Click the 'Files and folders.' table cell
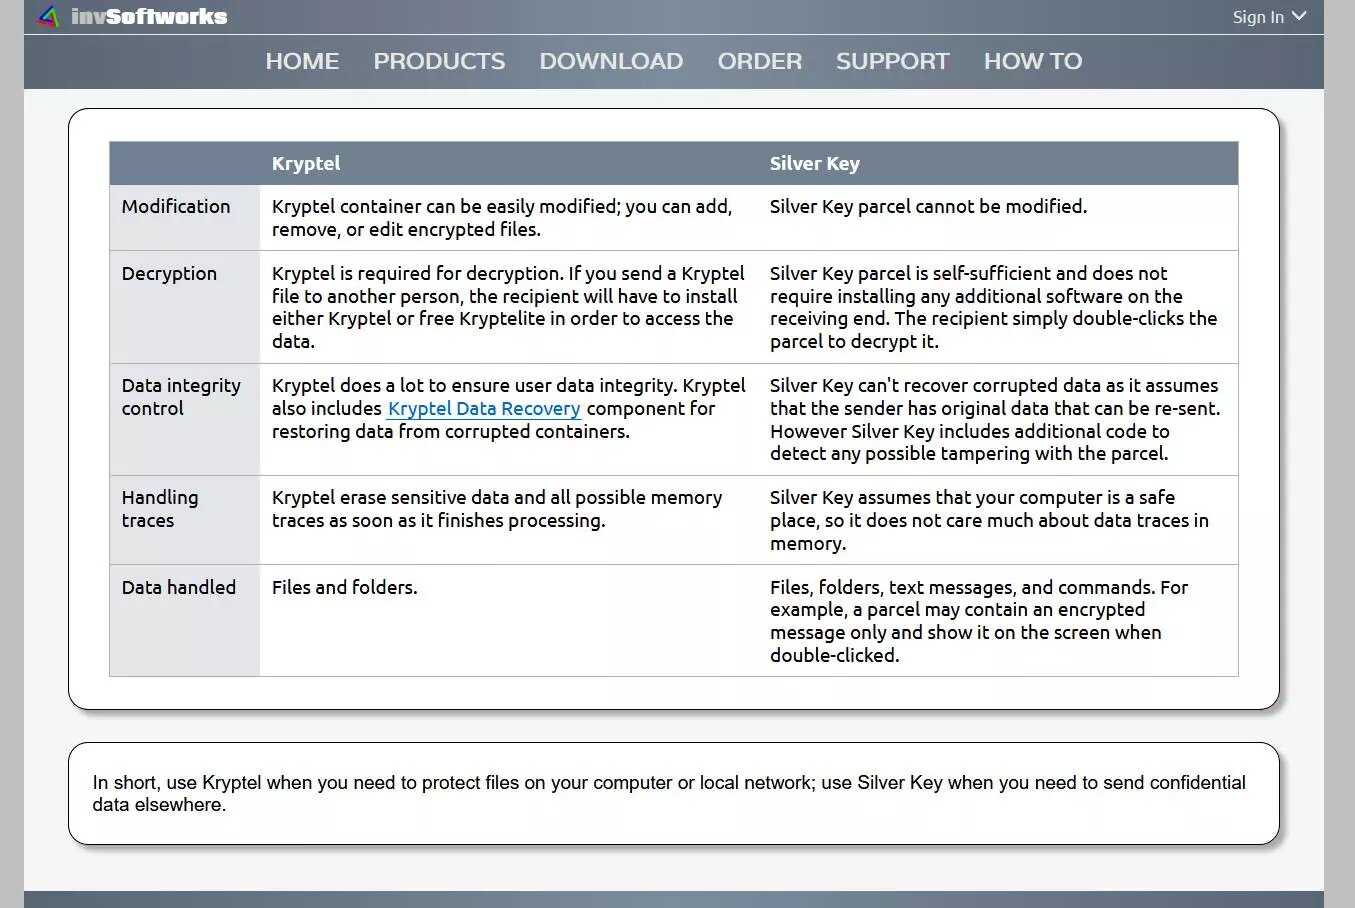The height and width of the screenshot is (908, 1355). (345, 588)
